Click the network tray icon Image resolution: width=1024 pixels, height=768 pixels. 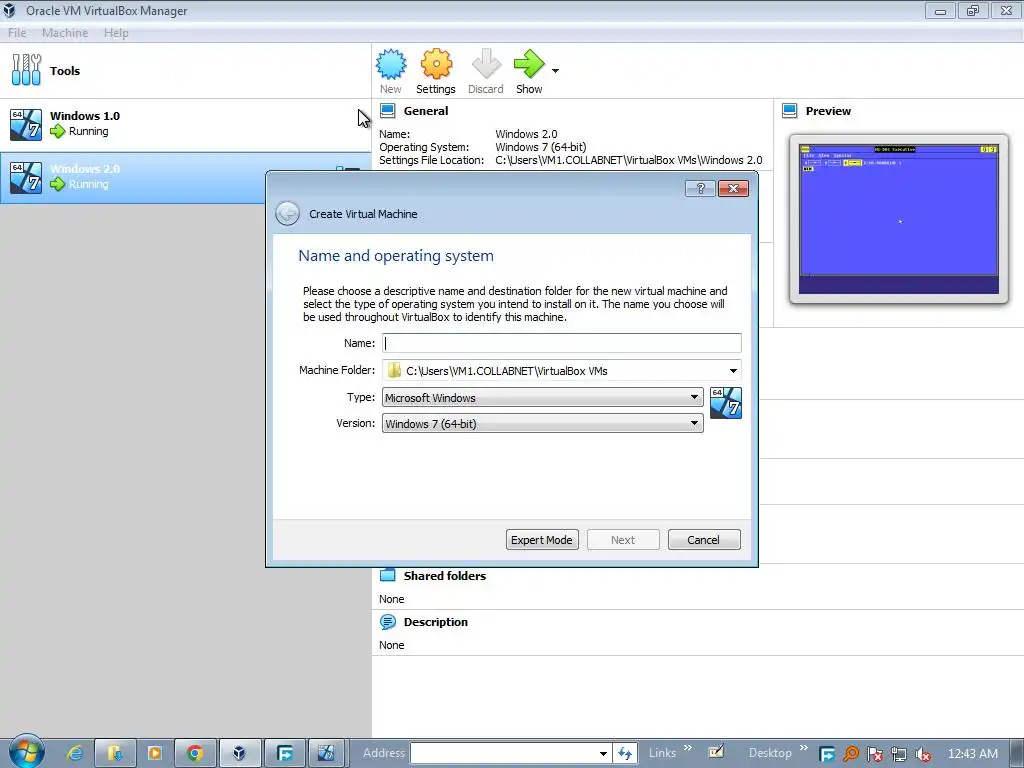899,754
